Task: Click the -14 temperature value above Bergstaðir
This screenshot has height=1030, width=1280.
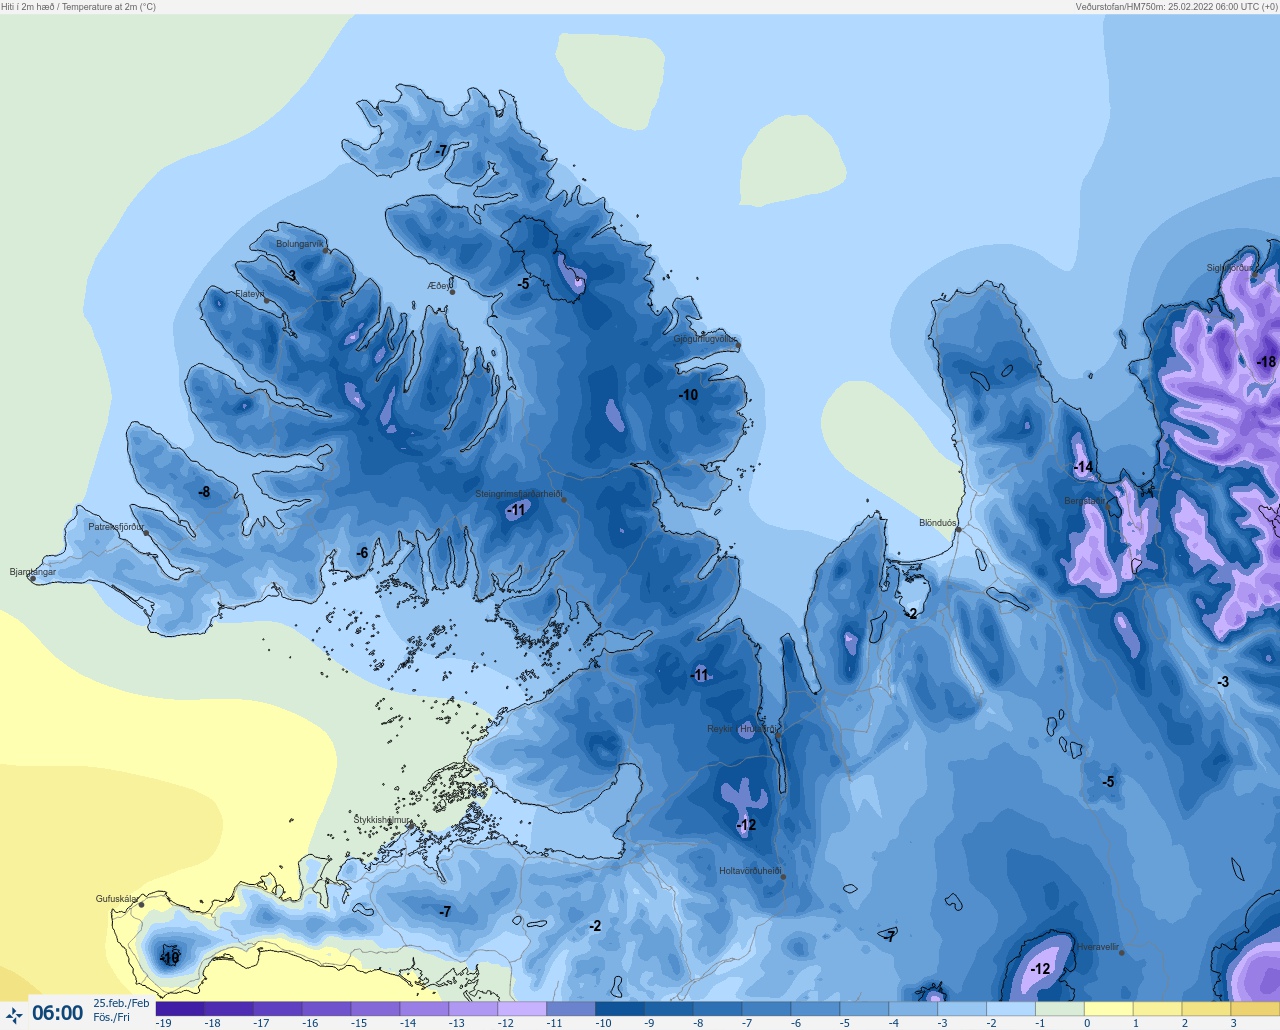Action: point(1083,467)
